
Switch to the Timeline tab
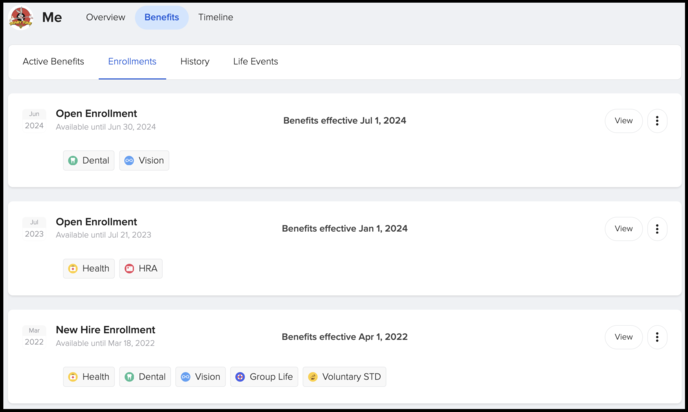coord(215,18)
